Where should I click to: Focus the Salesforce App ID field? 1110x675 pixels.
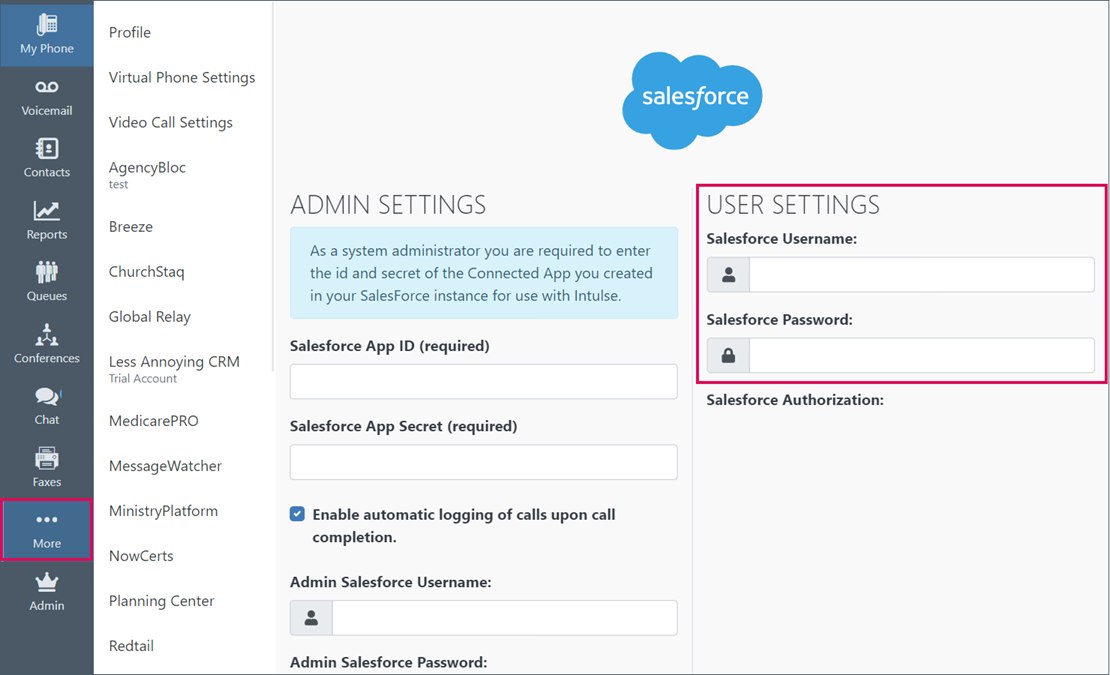pyautogui.click(x=484, y=381)
